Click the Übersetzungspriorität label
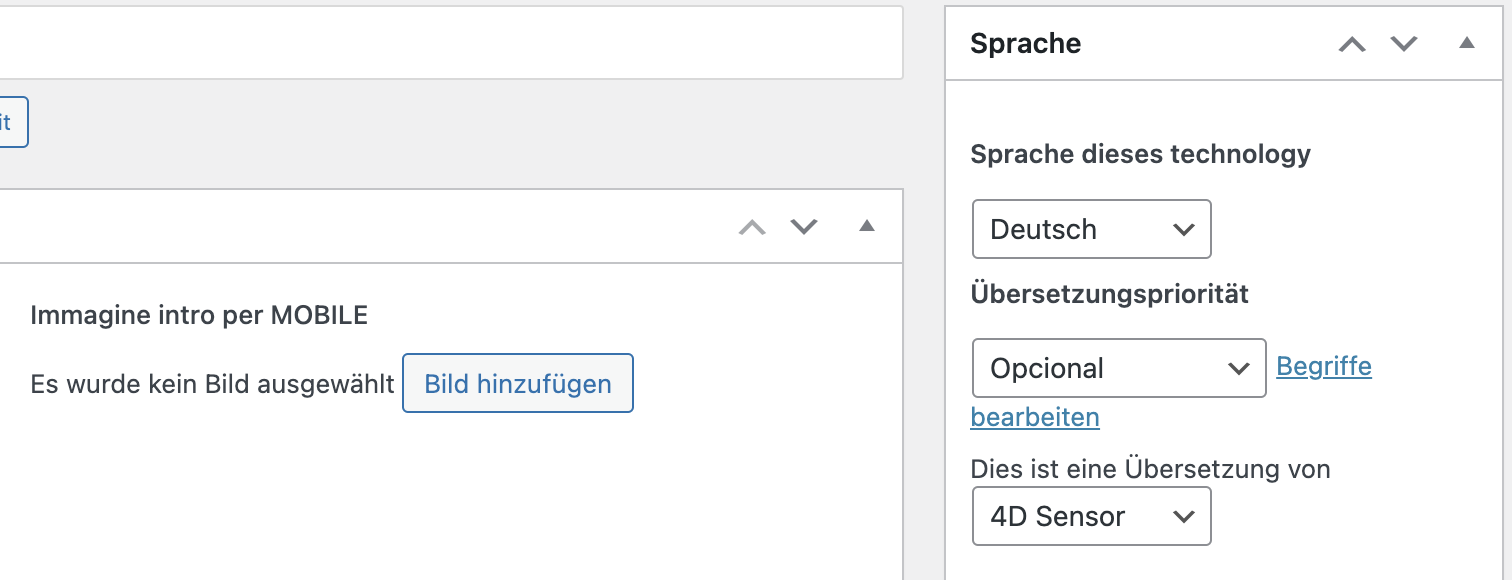Screen dimensions: 1512x580 (1109, 294)
